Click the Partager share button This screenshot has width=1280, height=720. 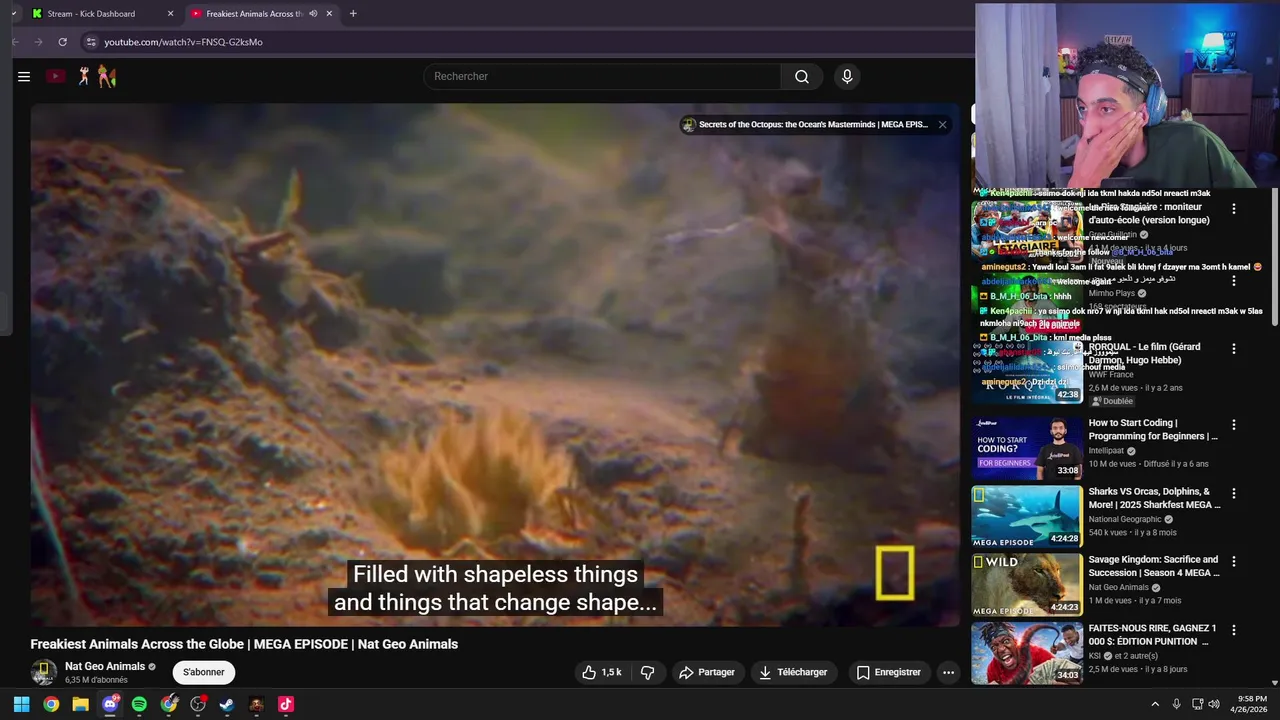tap(707, 672)
